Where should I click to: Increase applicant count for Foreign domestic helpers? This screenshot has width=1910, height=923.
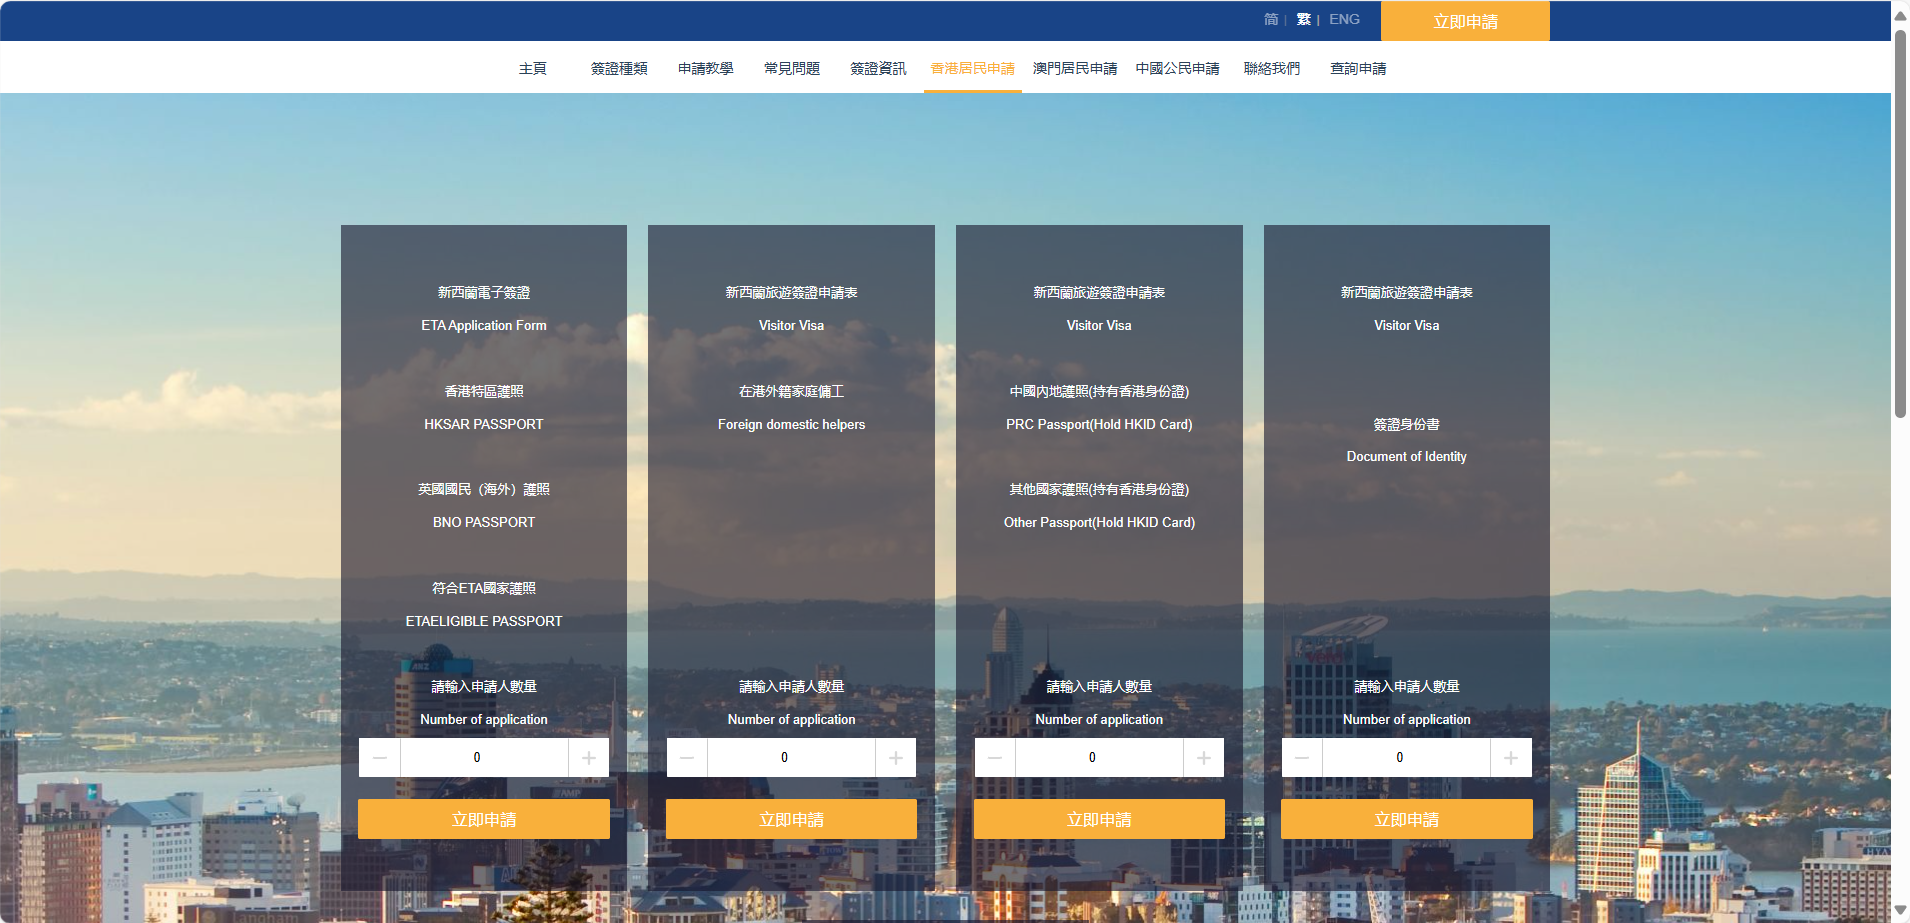(896, 758)
